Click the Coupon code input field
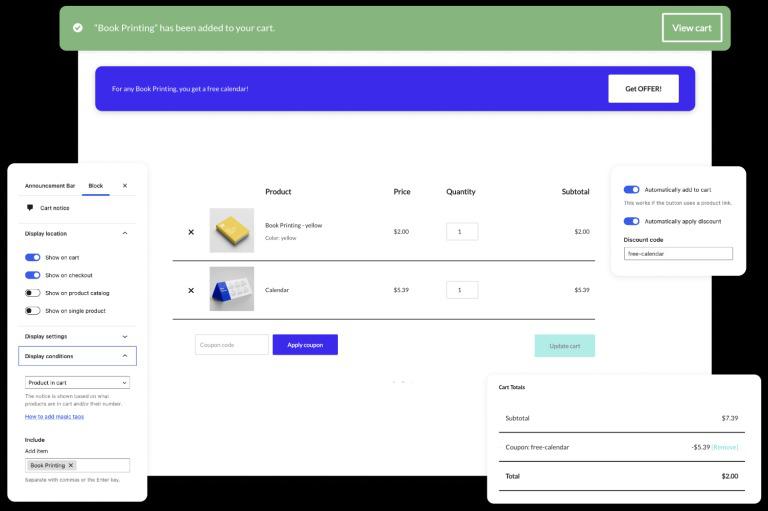 coord(231,345)
